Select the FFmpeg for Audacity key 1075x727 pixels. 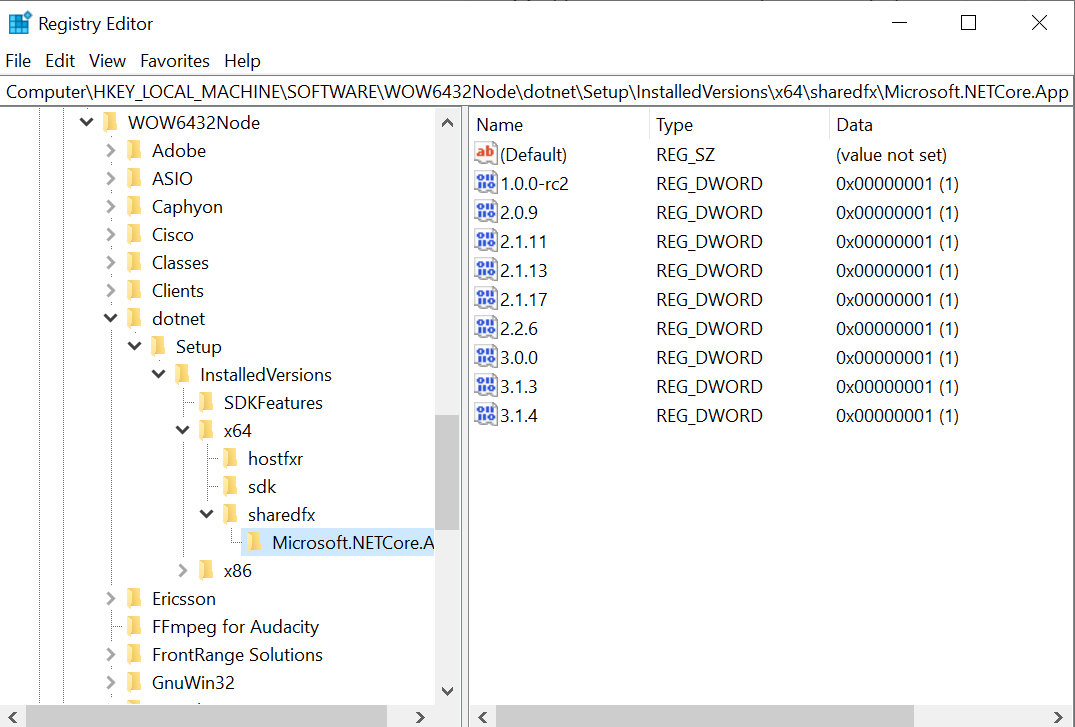[235, 627]
